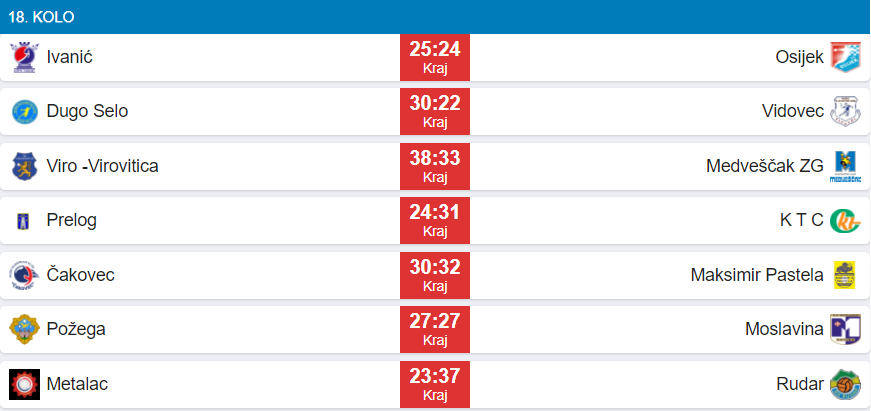Click the Moslavina team emblem
The height and width of the screenshot is (411, 871).
tap(845, 328)
